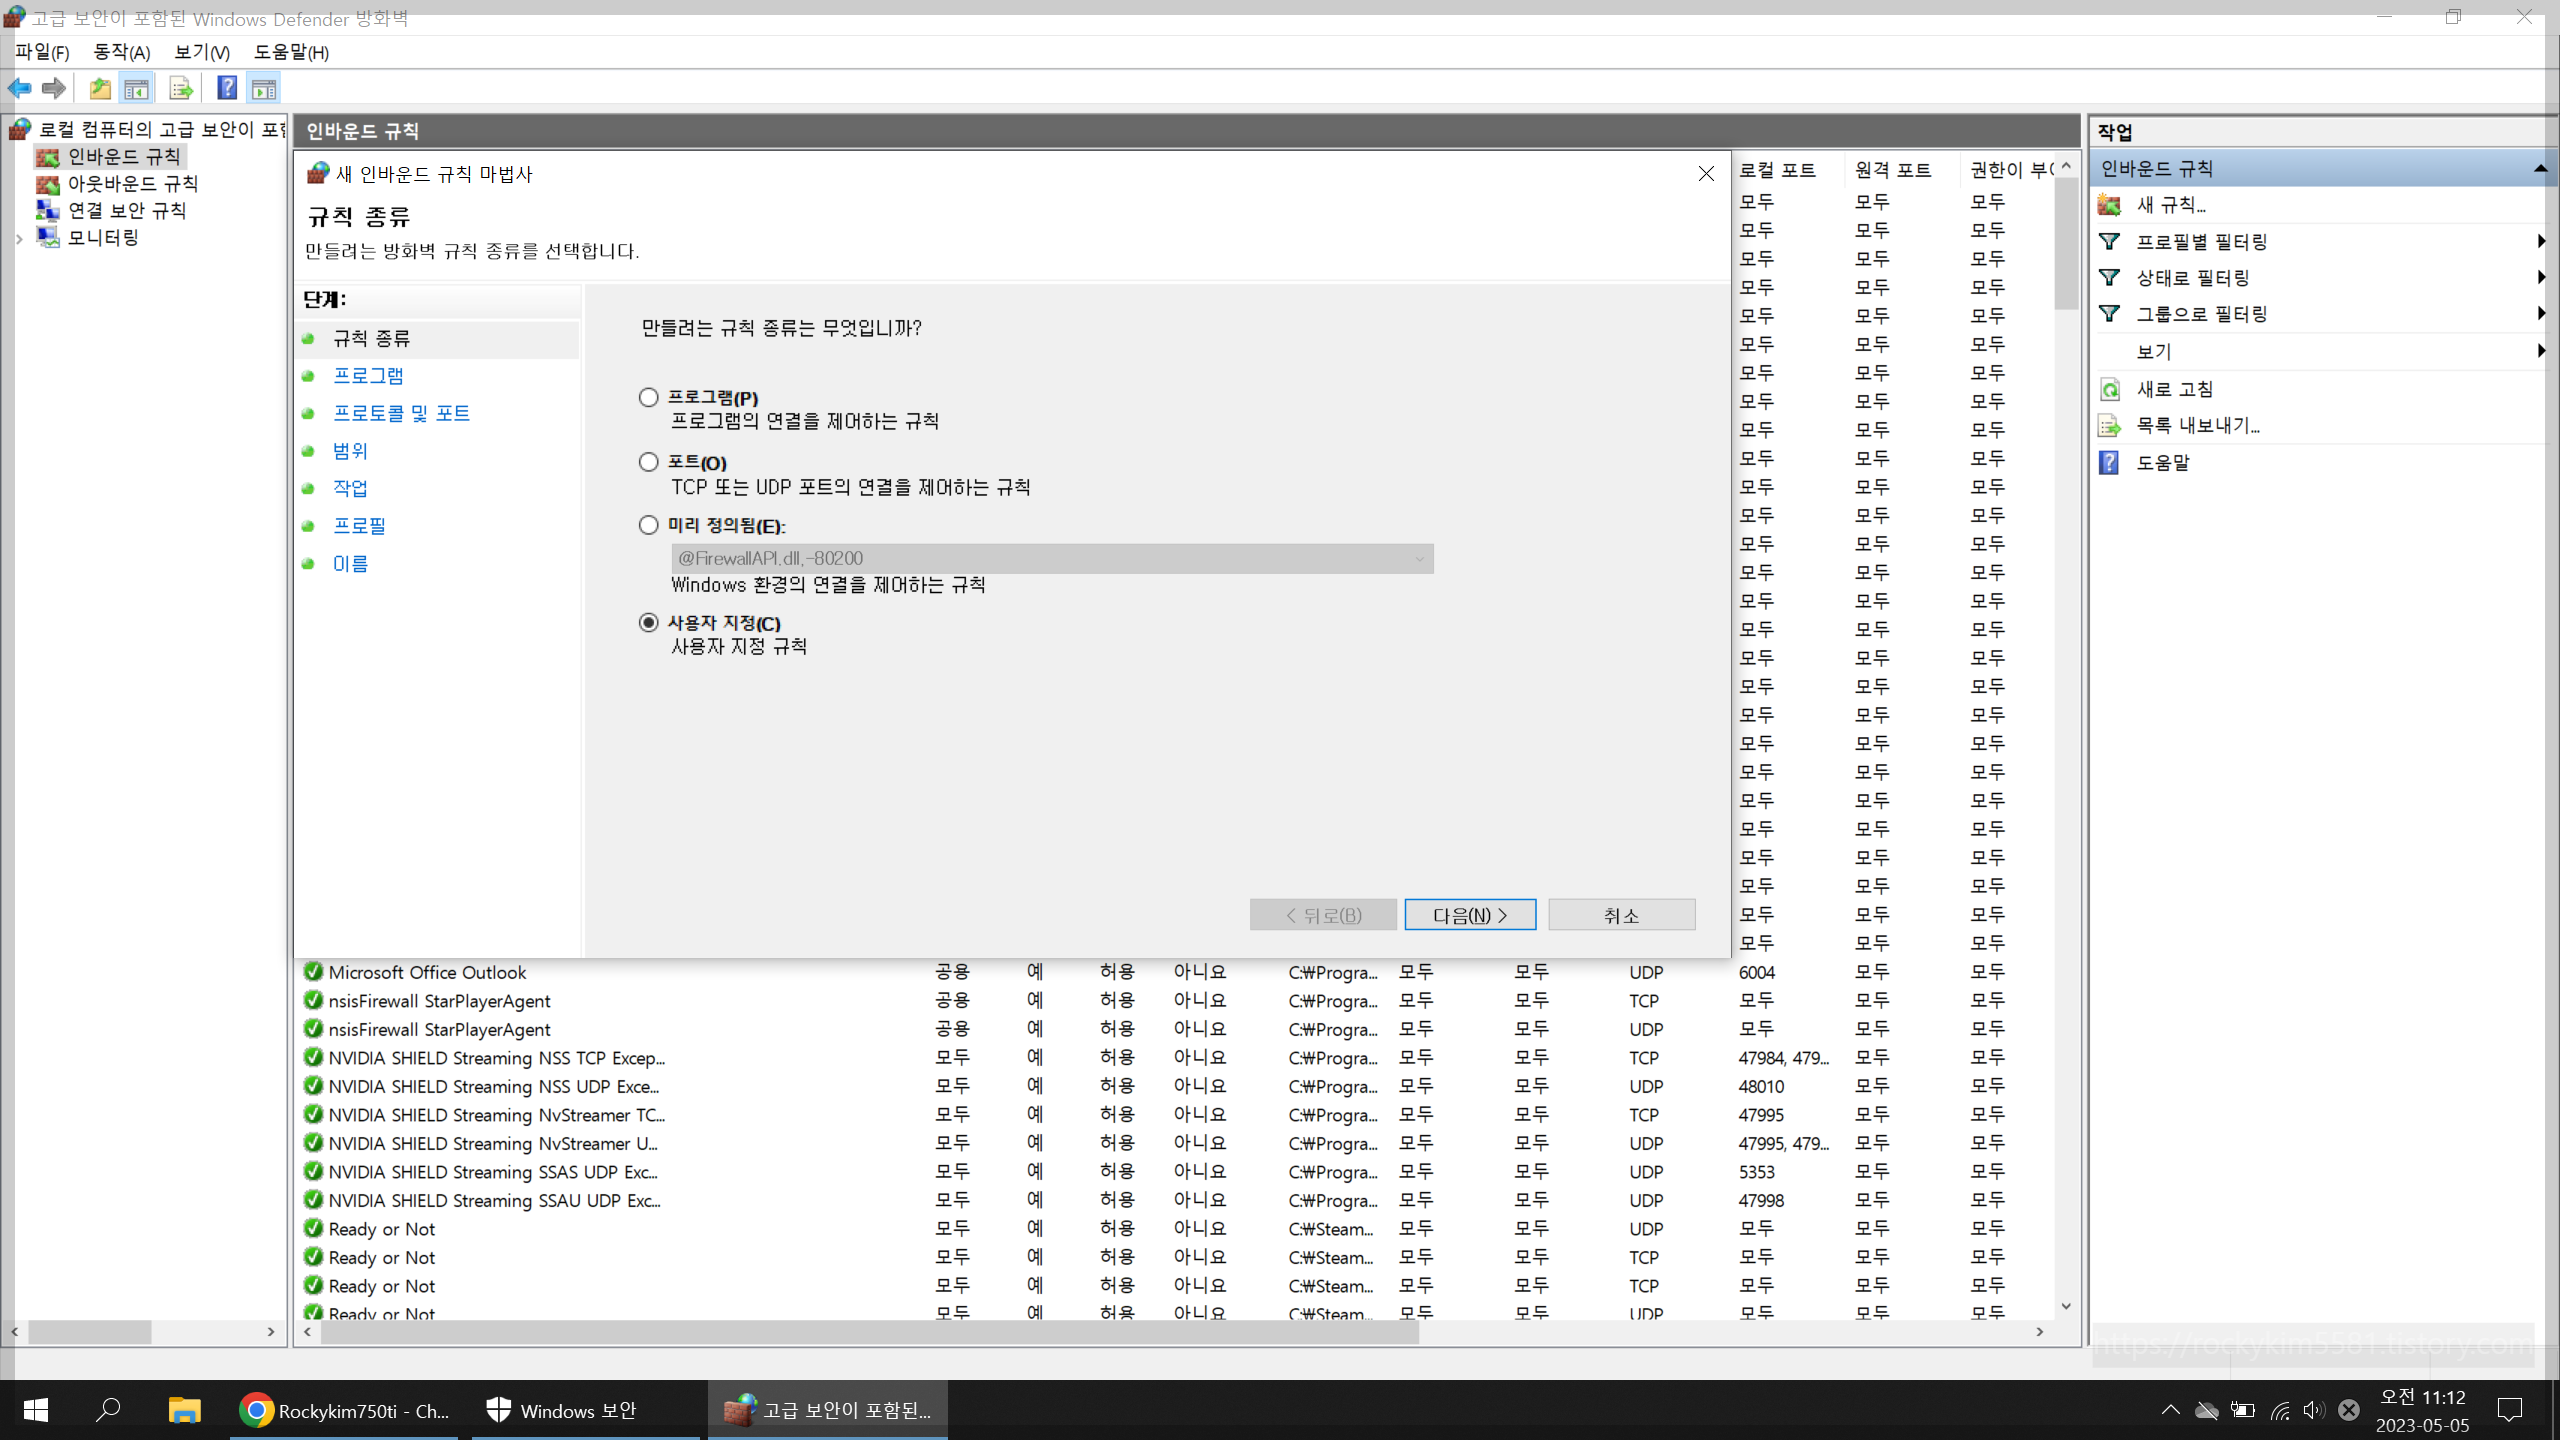
Task: Toggle the console tree pane icon
Action: click(x=137, y=88)
